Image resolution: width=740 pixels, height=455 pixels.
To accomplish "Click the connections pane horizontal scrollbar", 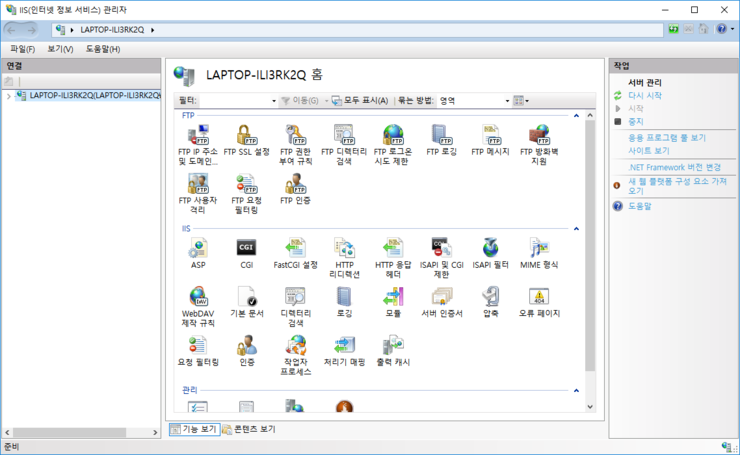I will 69,432.
